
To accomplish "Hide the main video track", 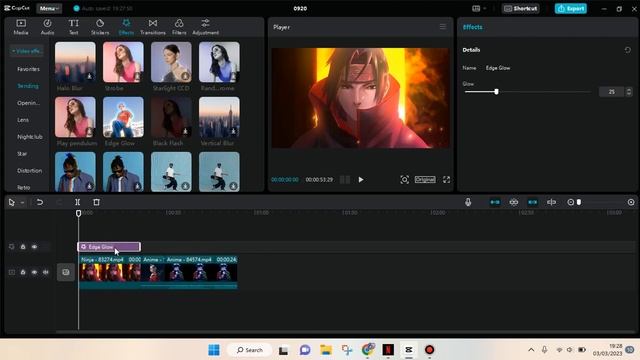I will pyautogui.click(x=34, y=272).
